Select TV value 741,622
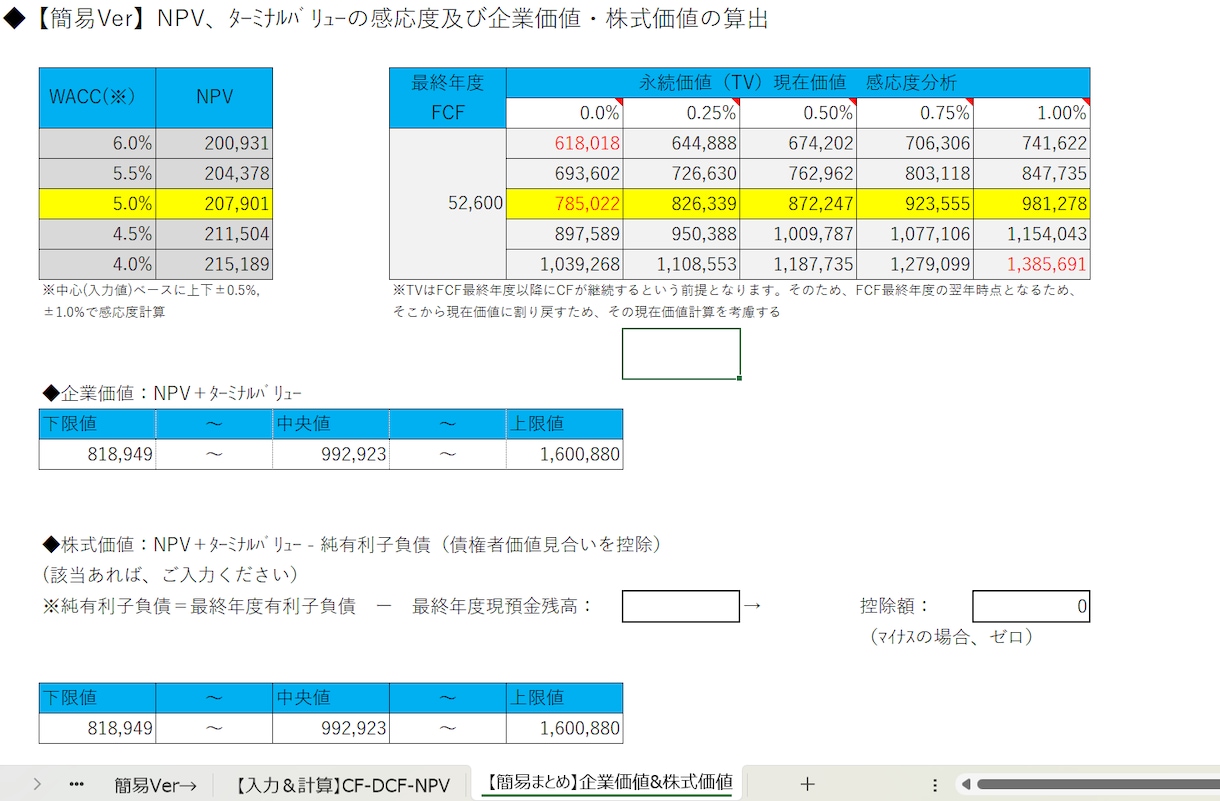The height and width of the screenshot is (801, 1220). pos(1032,143)
